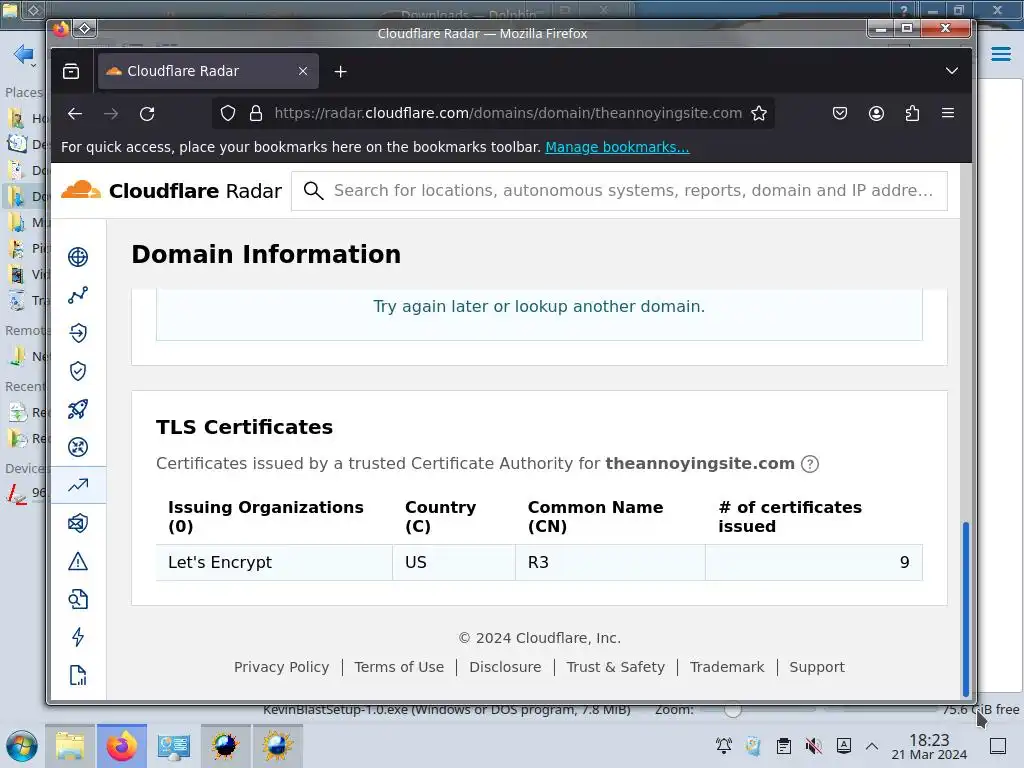Open the Email security envelope icon in sidebar
Image resolution: width=1024 pixels, height=768 pixels.
coord(78,523)
